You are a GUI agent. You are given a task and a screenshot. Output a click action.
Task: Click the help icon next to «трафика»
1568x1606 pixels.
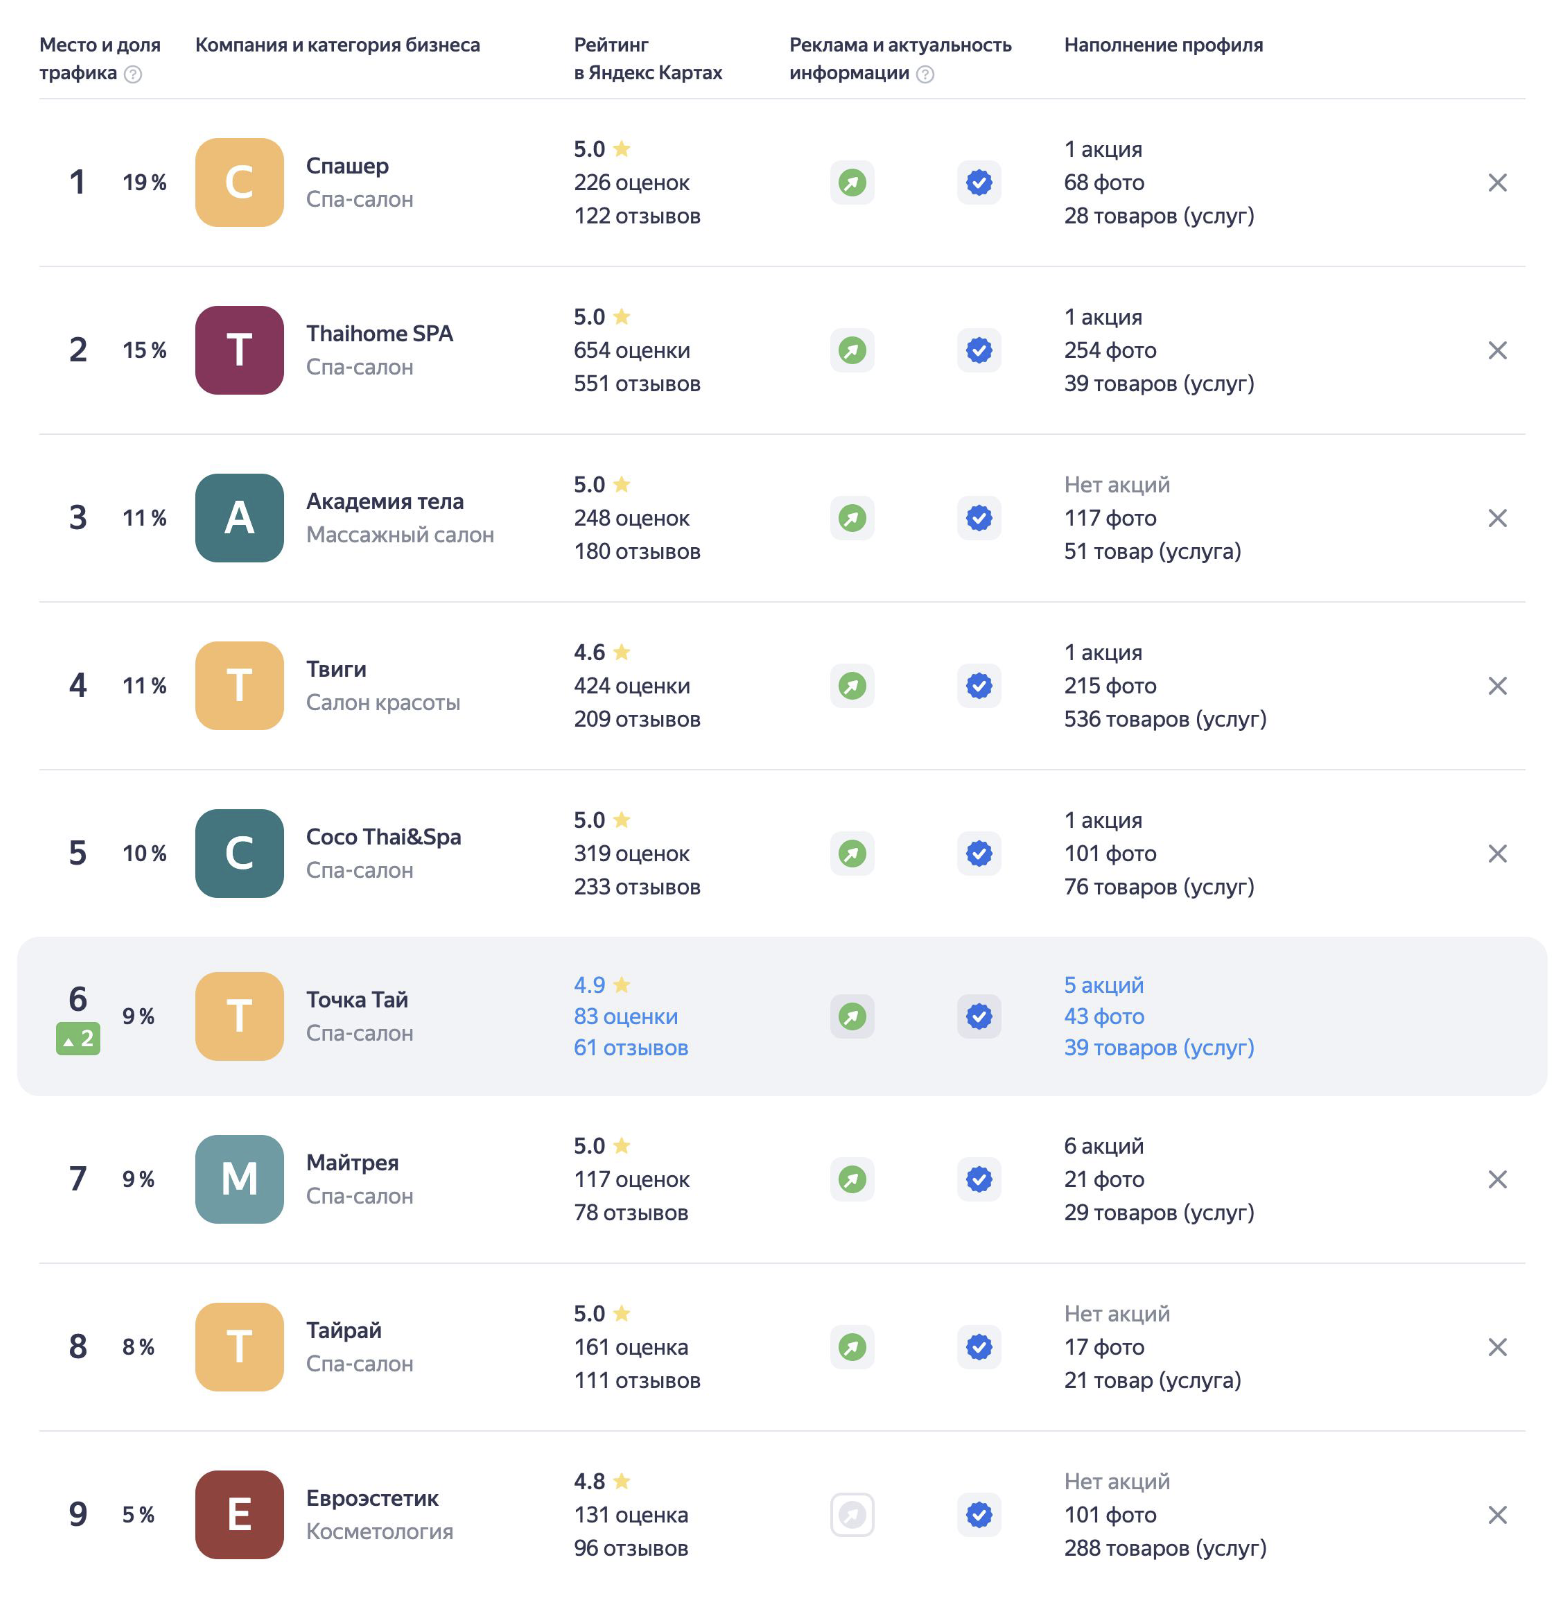(x=133, y=74)
